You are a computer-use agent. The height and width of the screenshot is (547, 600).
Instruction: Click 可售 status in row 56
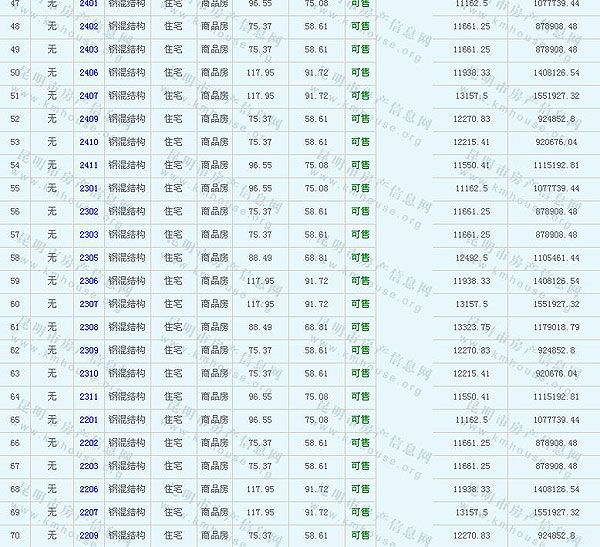[x=360, y=211]
